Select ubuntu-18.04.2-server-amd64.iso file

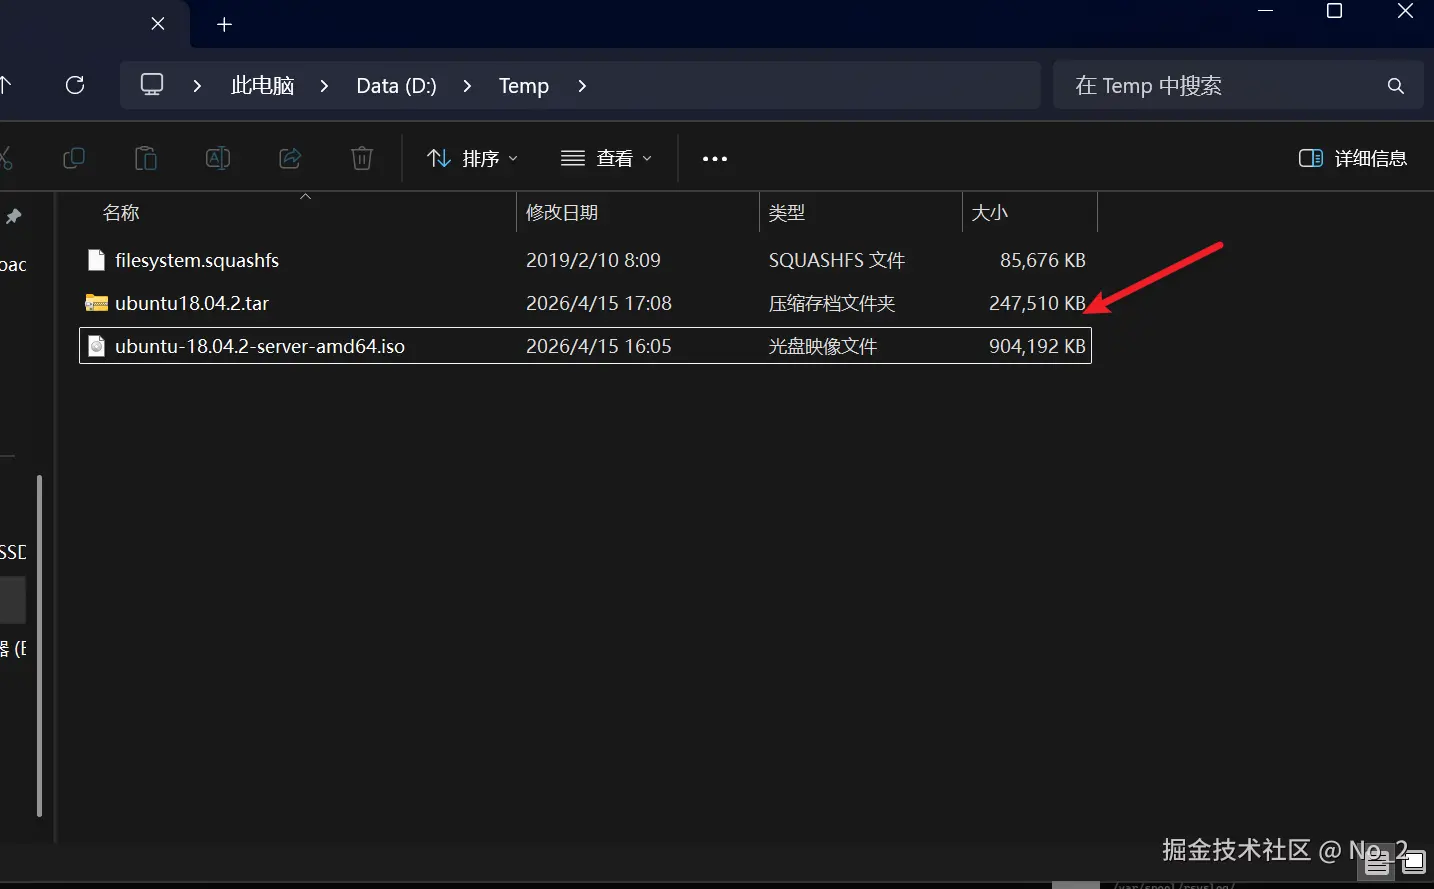[x=260, y=346]
